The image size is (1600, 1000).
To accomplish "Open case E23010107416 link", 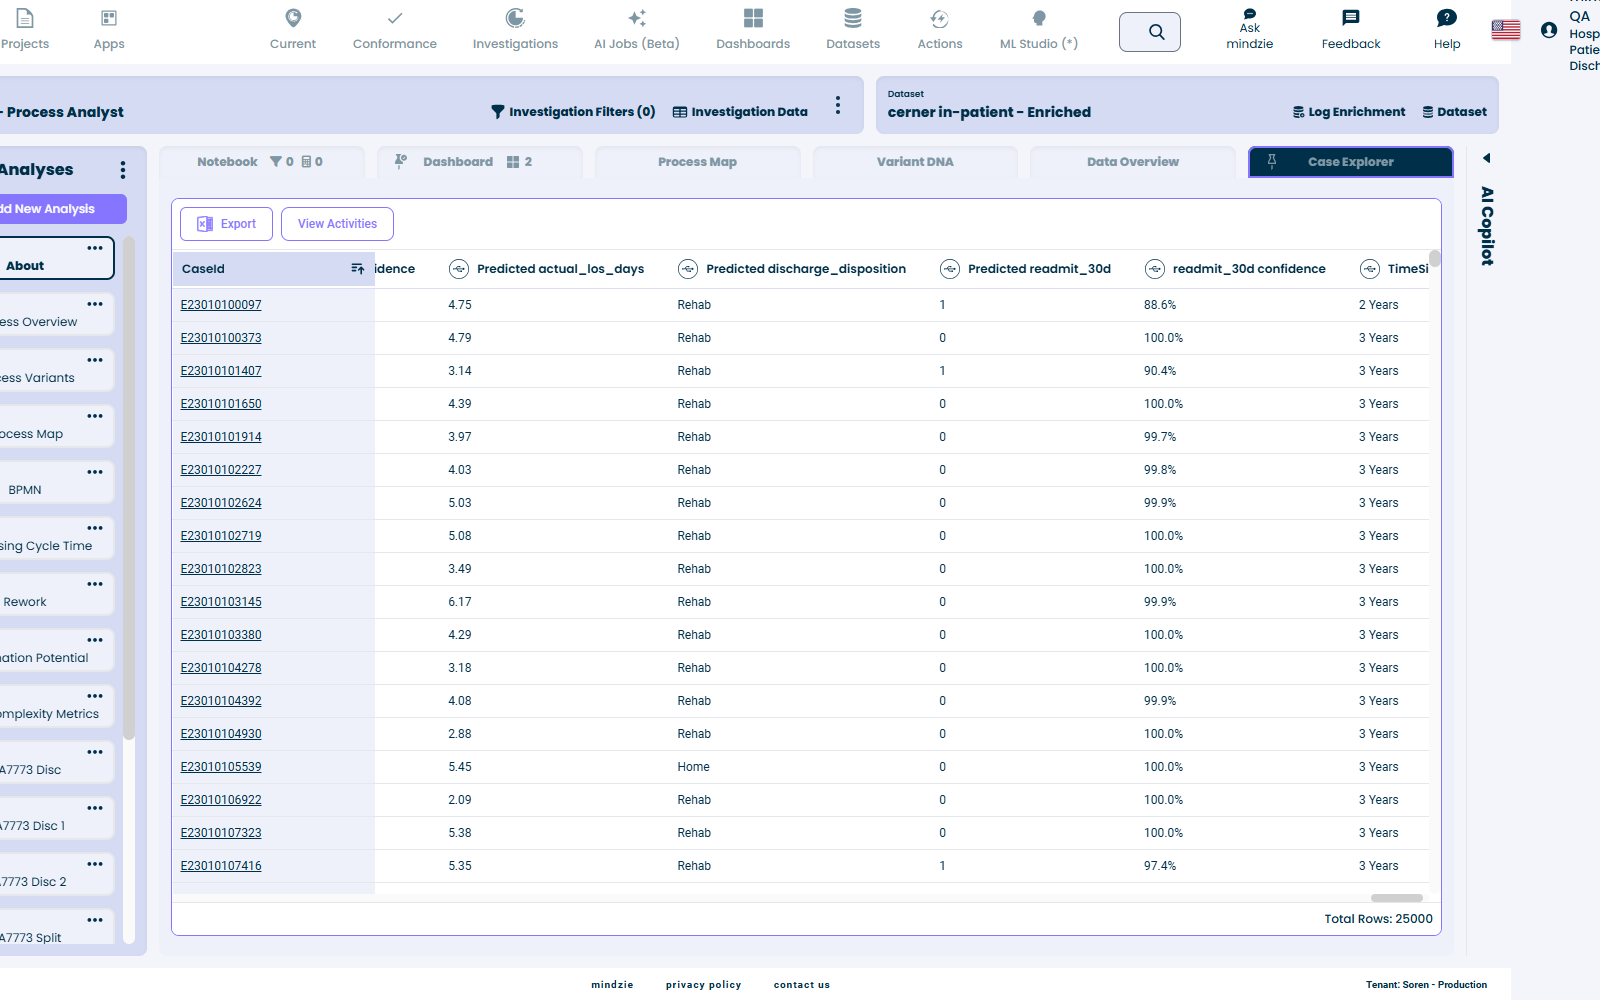I will tap(221, 866).
